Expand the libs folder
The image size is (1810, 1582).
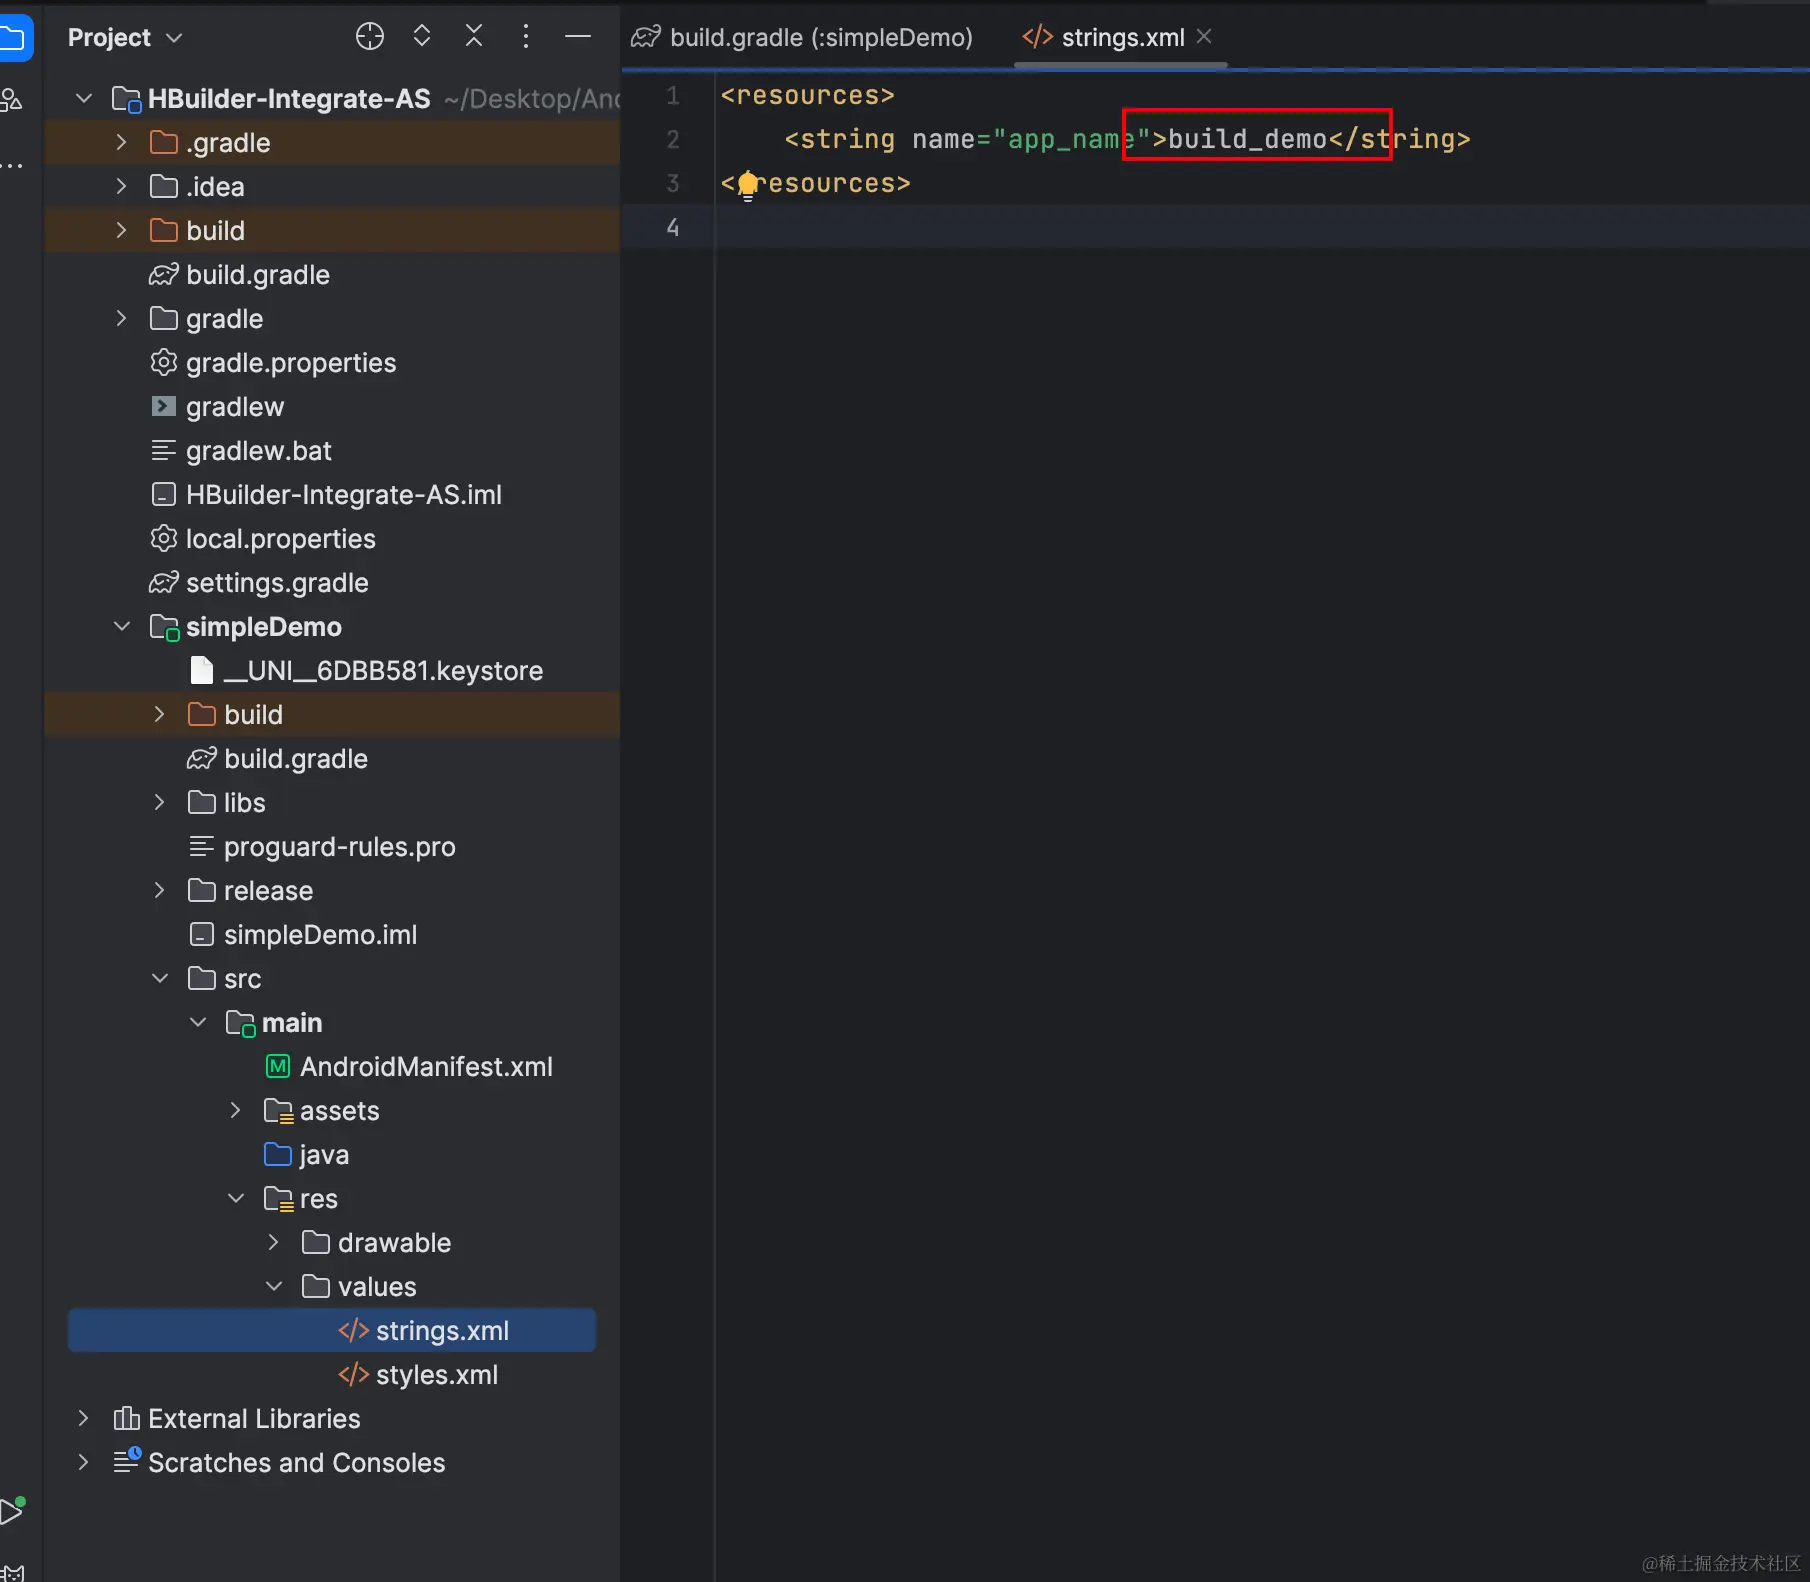[x=160, y=803]
